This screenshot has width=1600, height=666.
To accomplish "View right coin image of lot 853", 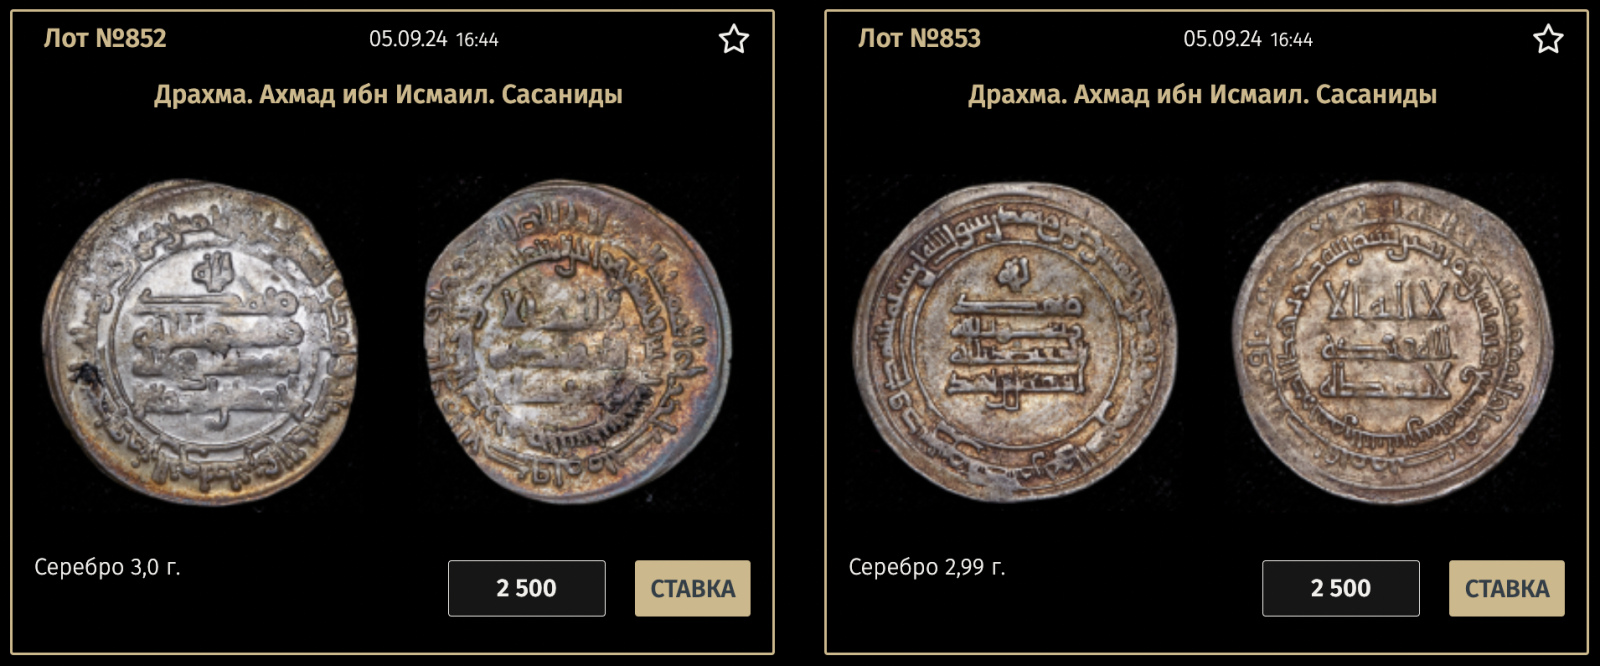I will pyautogui.click(x=1392, y=341).
